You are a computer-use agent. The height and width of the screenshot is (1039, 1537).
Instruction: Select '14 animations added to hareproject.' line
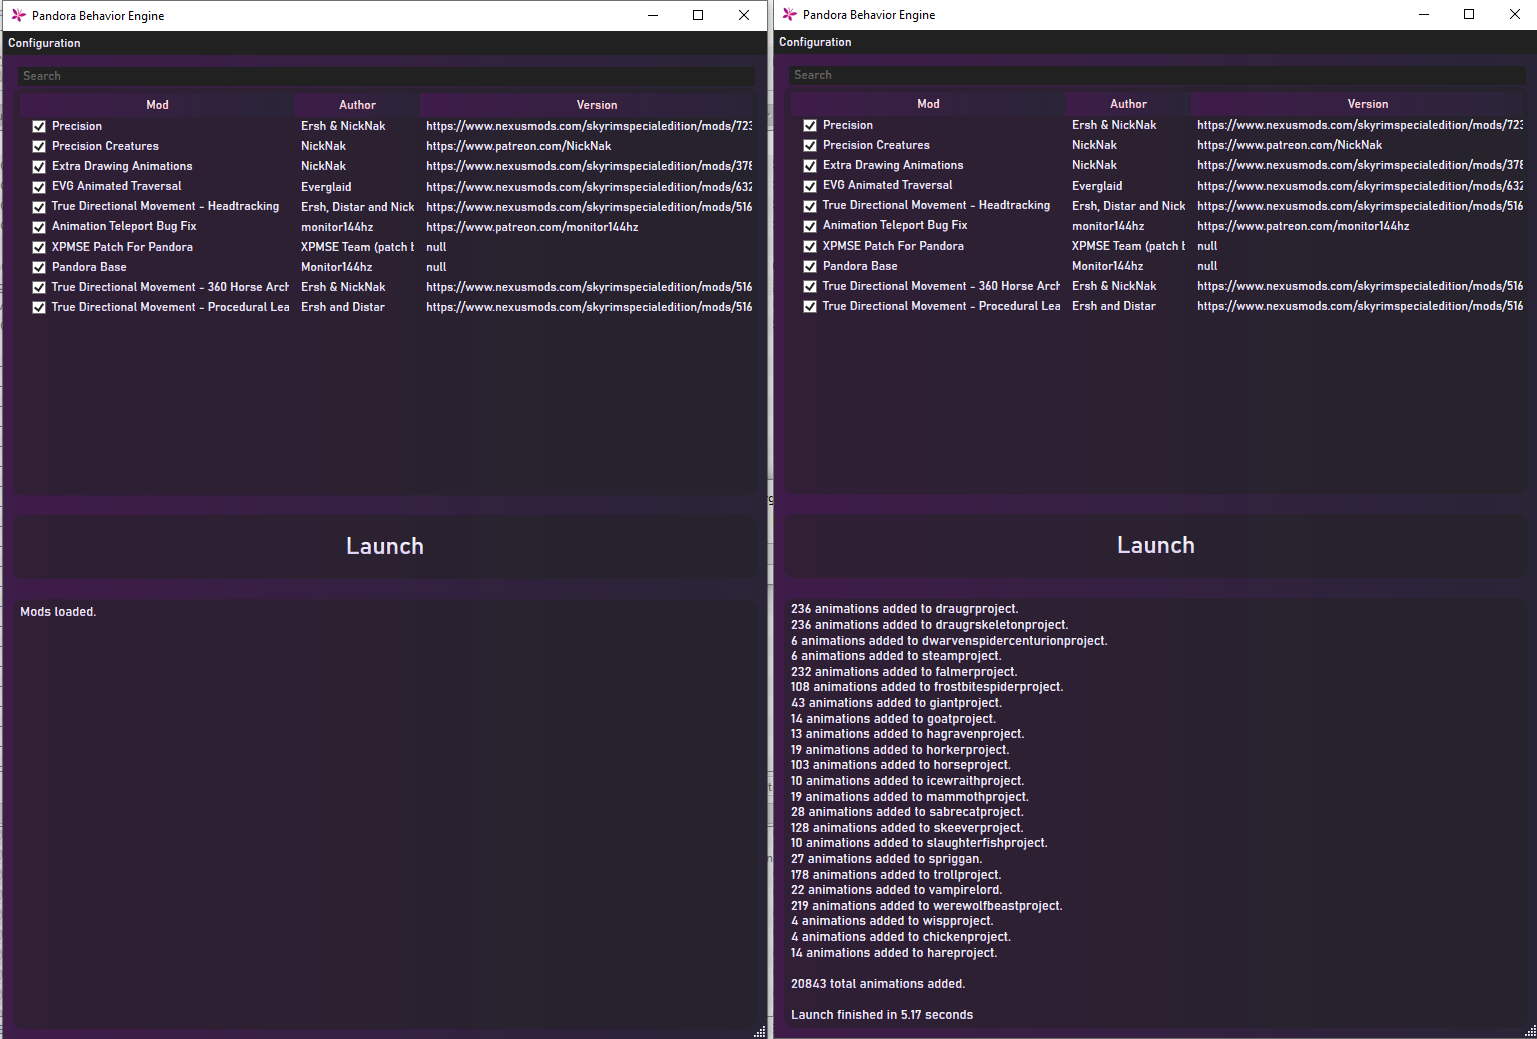[894, 953]
